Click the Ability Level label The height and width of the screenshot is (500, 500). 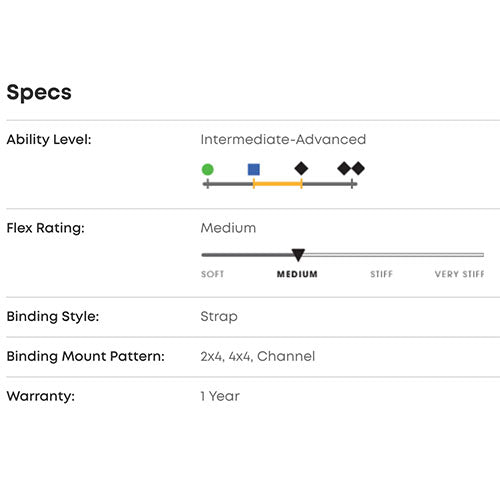49,139
